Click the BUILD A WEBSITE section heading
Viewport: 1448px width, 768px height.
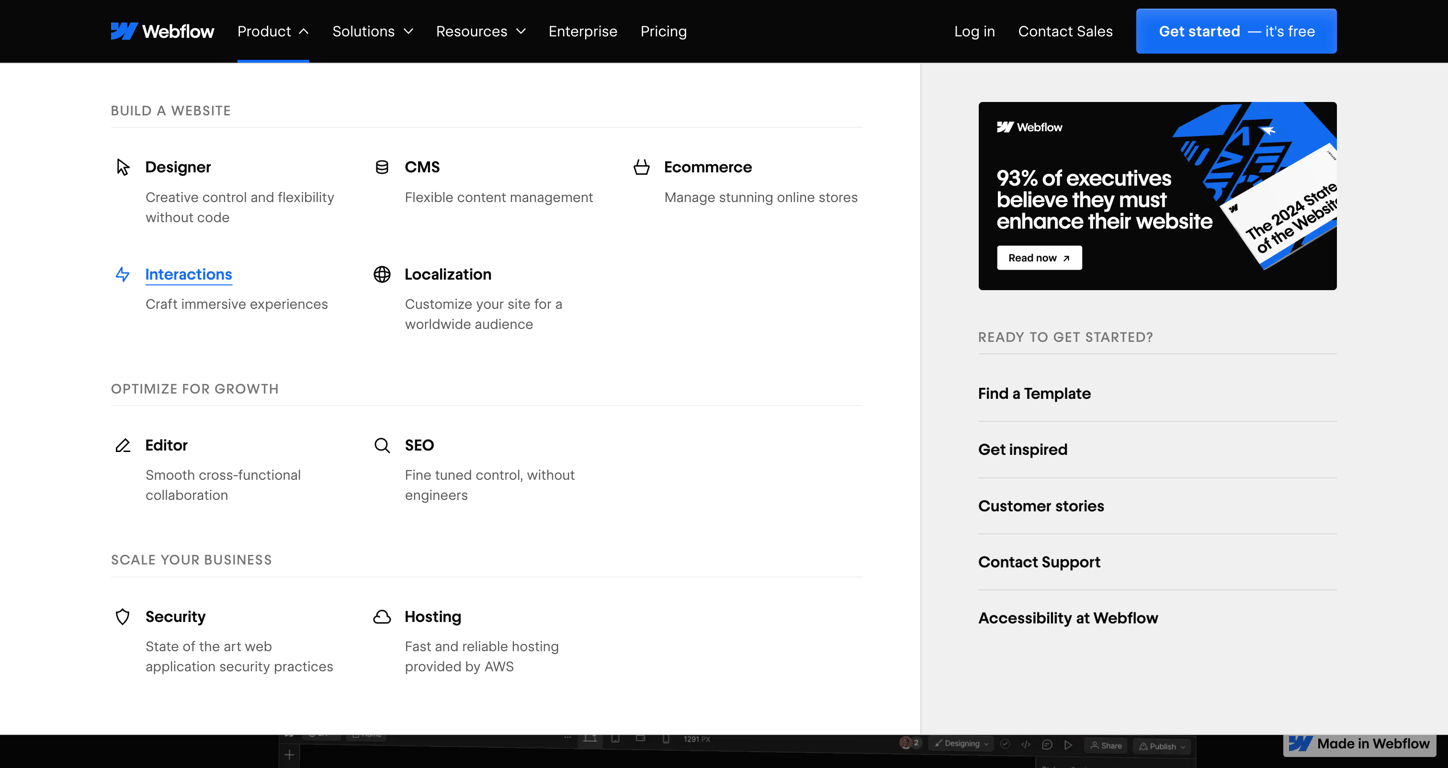pyautogui.click(x=171, y=111)
